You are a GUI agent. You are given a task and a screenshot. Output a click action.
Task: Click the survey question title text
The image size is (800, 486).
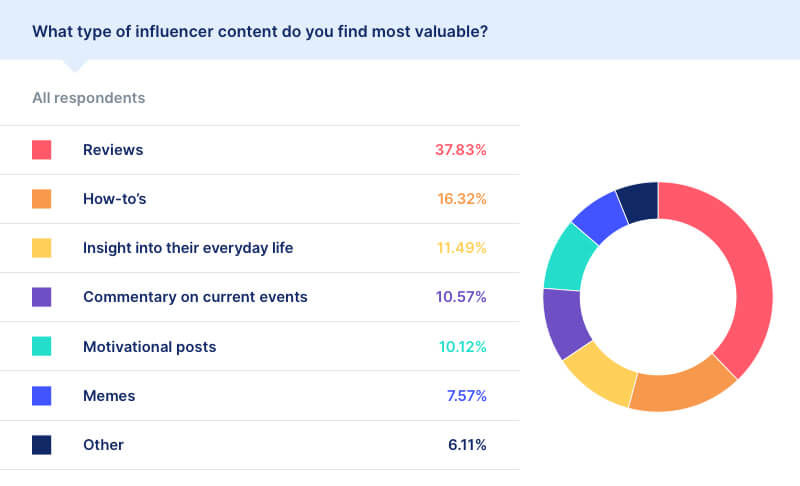[x=260, y=32]
